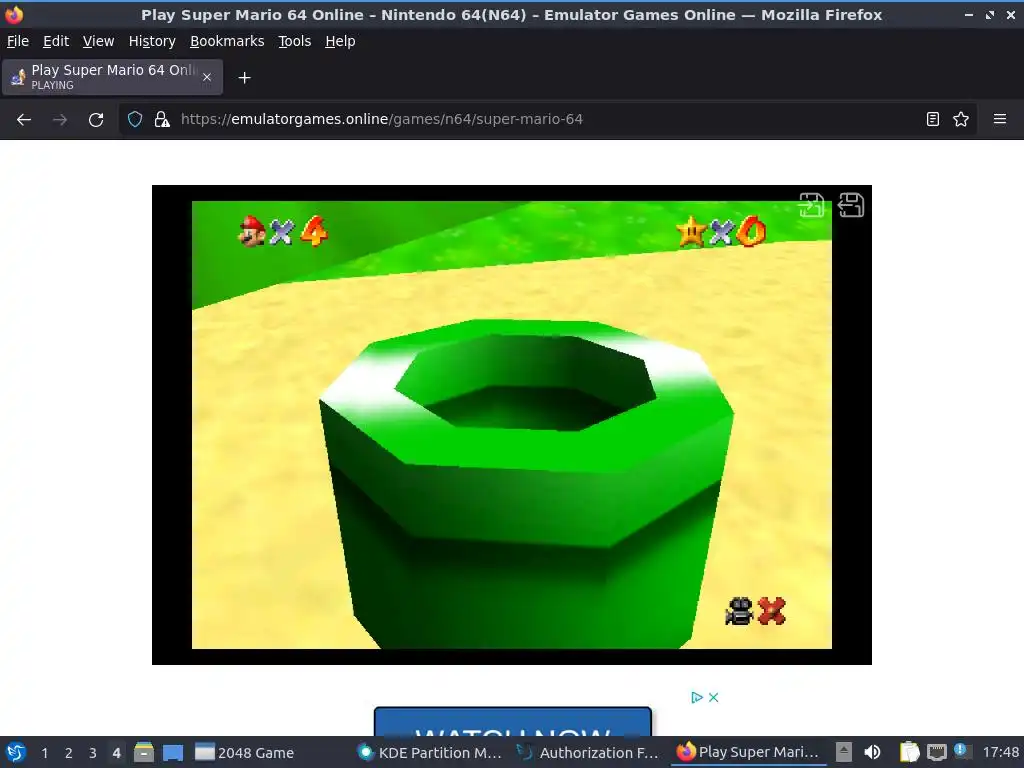Click the address bar URL
This screenshot has height=768, width=1024.
381,120
